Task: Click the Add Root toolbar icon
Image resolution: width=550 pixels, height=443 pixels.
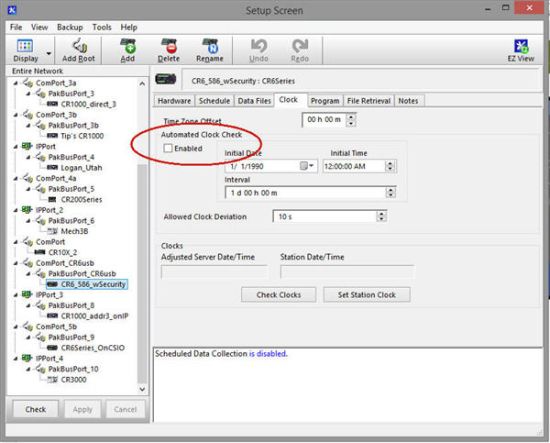Action: (79, 50)
